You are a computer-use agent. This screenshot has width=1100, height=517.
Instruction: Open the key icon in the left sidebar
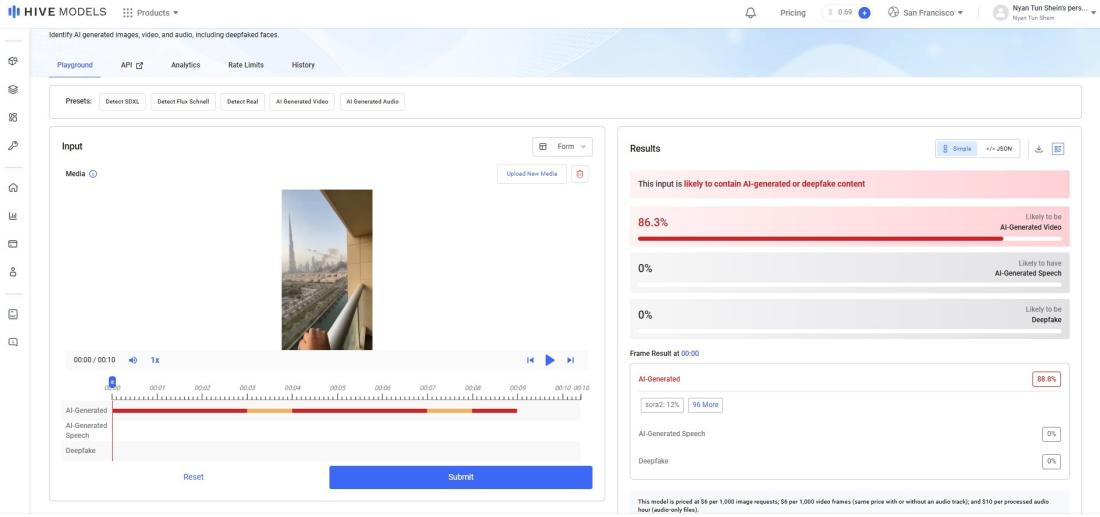click(13, 145)
